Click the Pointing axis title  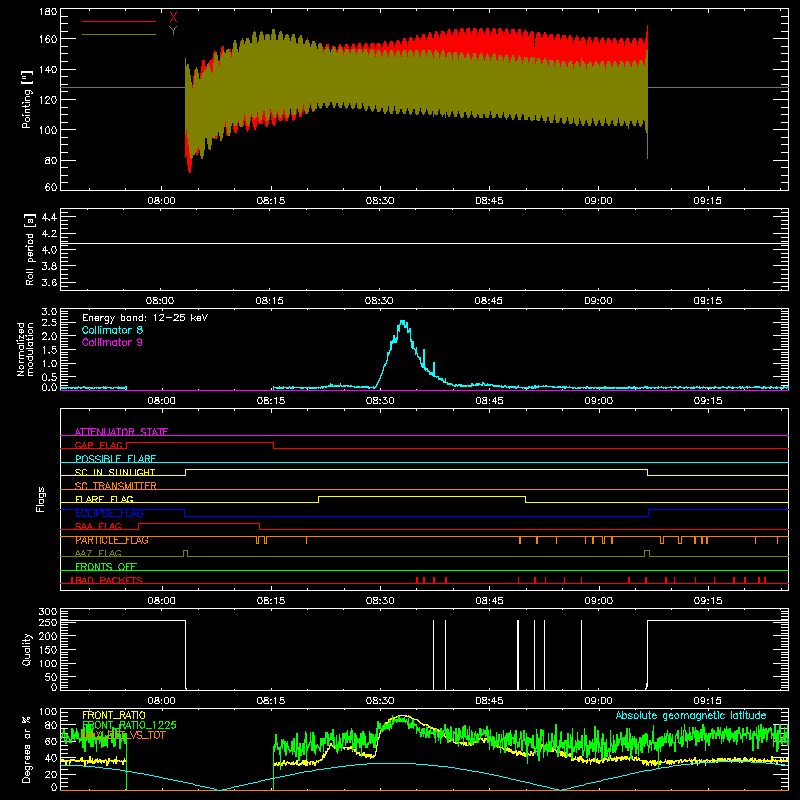[27, 99]
